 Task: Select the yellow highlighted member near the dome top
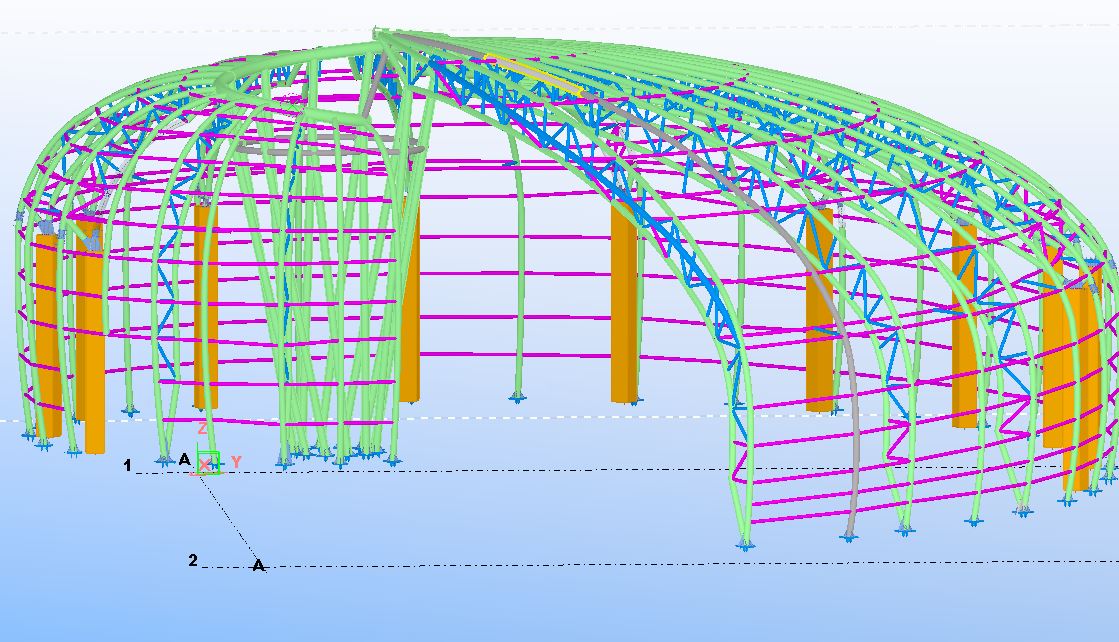(534, 74)
